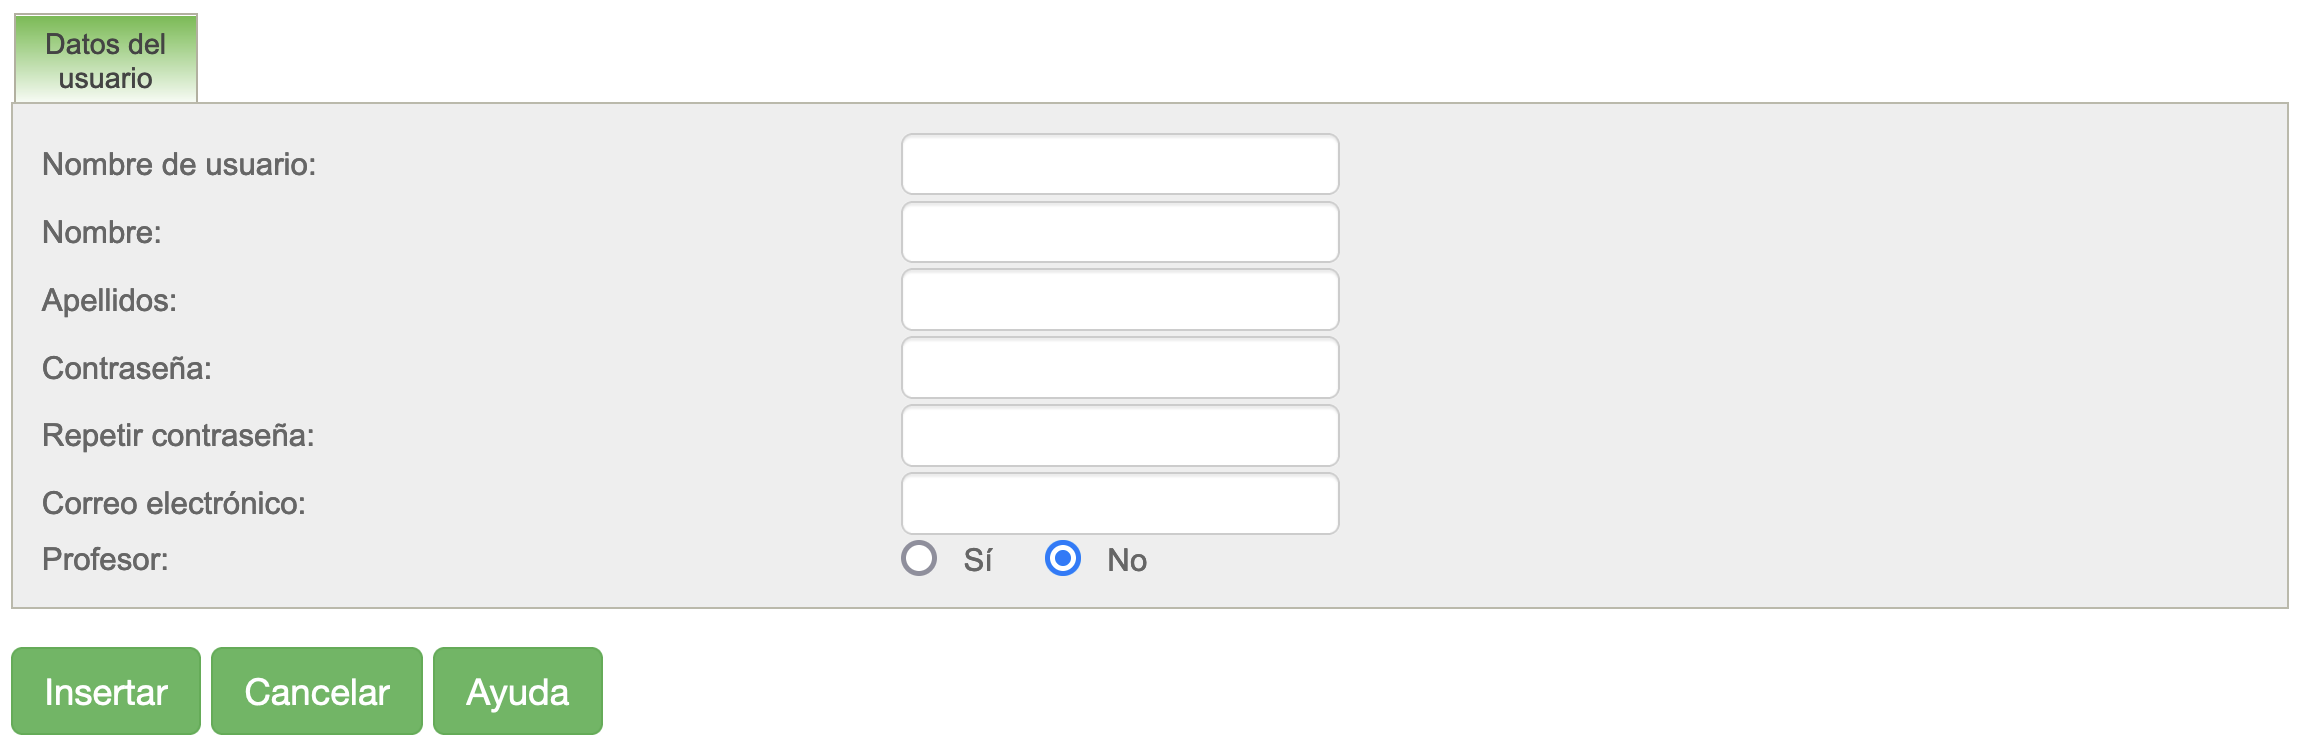
Task: Click the "Profesor:" label text
Action: (x=105, y=559)
